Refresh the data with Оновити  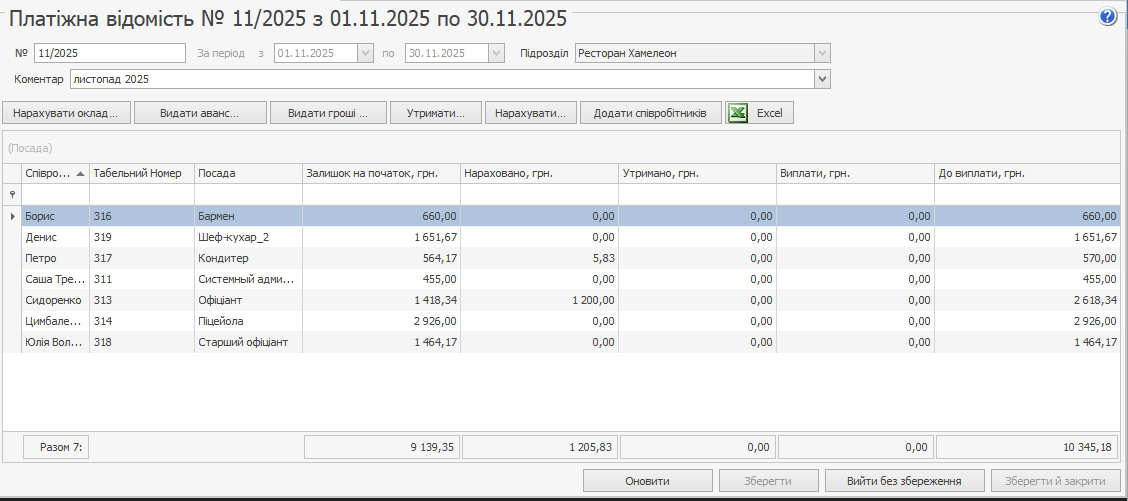click(x=647, y=481)
